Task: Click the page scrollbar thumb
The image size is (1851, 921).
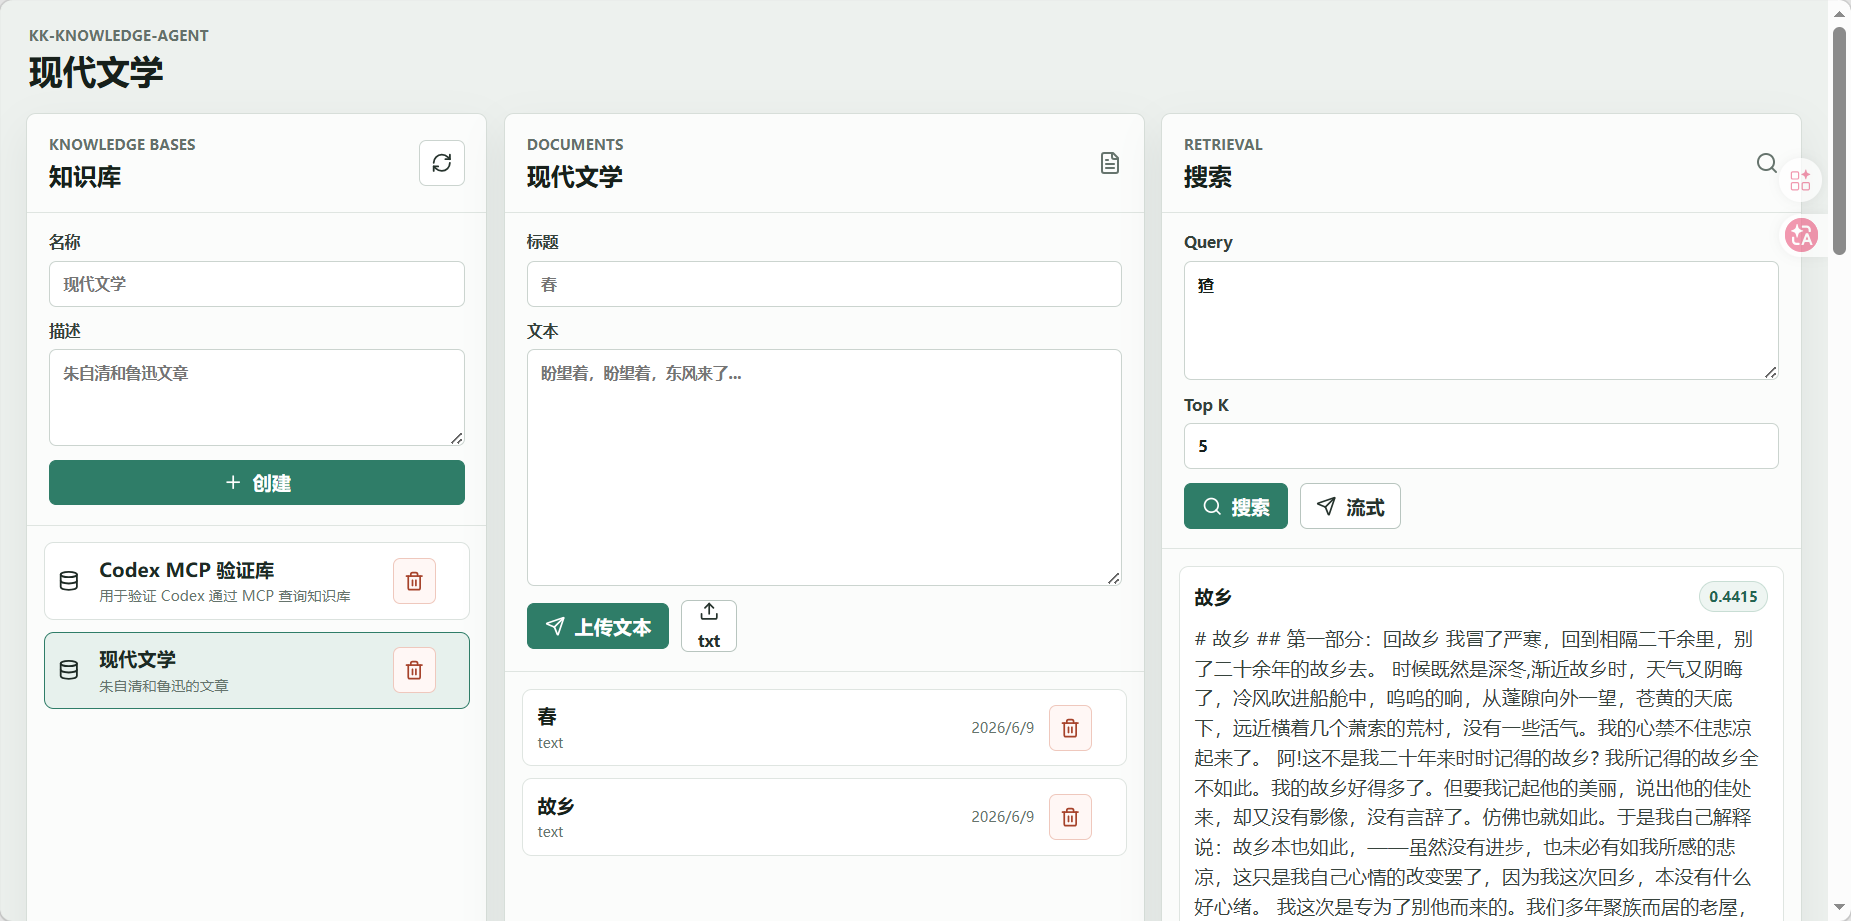Action: tap(1839, 140)
